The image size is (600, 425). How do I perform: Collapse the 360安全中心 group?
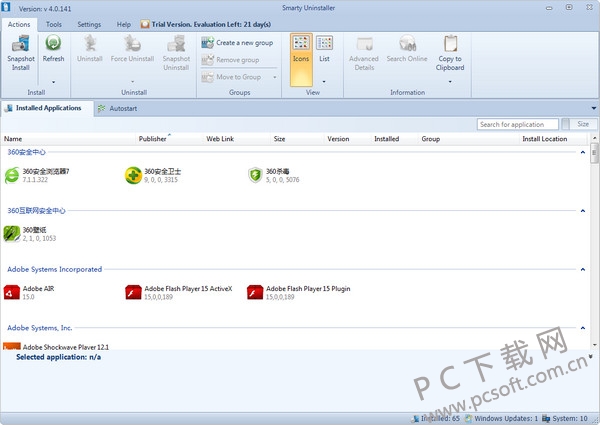583,152
